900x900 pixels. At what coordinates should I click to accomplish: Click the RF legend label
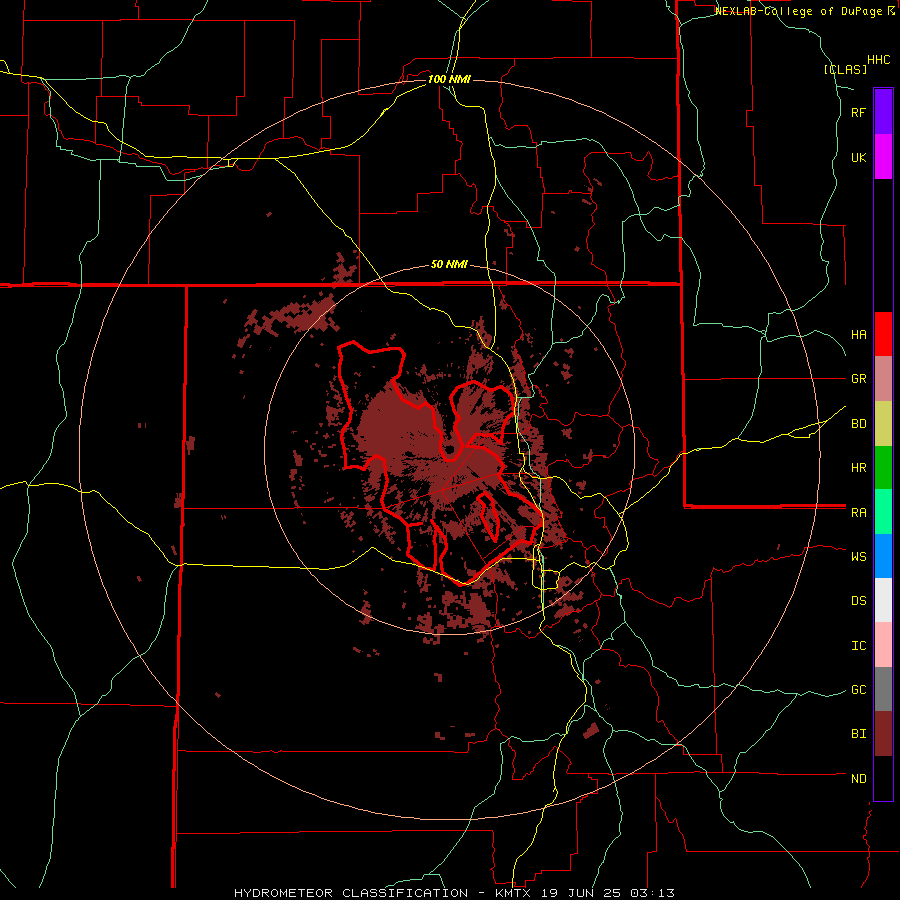(858, 113)
